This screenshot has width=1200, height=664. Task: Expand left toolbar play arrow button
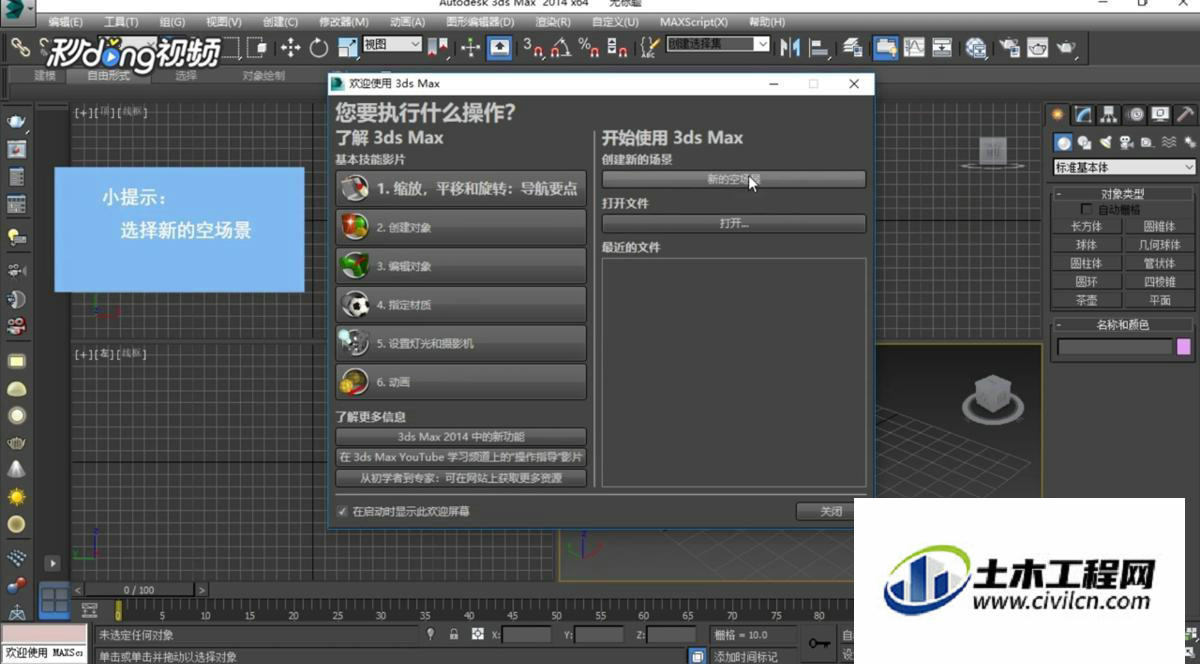pyautogui.click(x=52, y=563)
